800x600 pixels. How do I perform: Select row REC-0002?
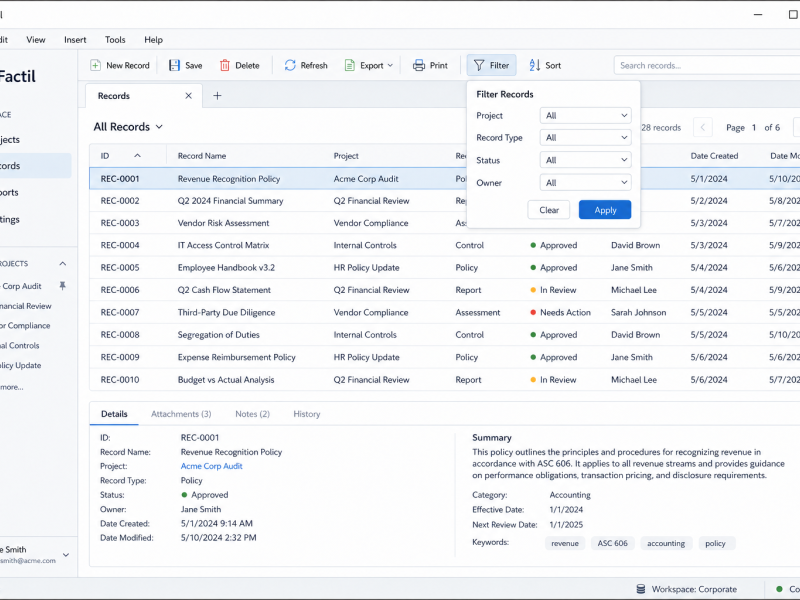pyautogui.click(x=444, y=201)
